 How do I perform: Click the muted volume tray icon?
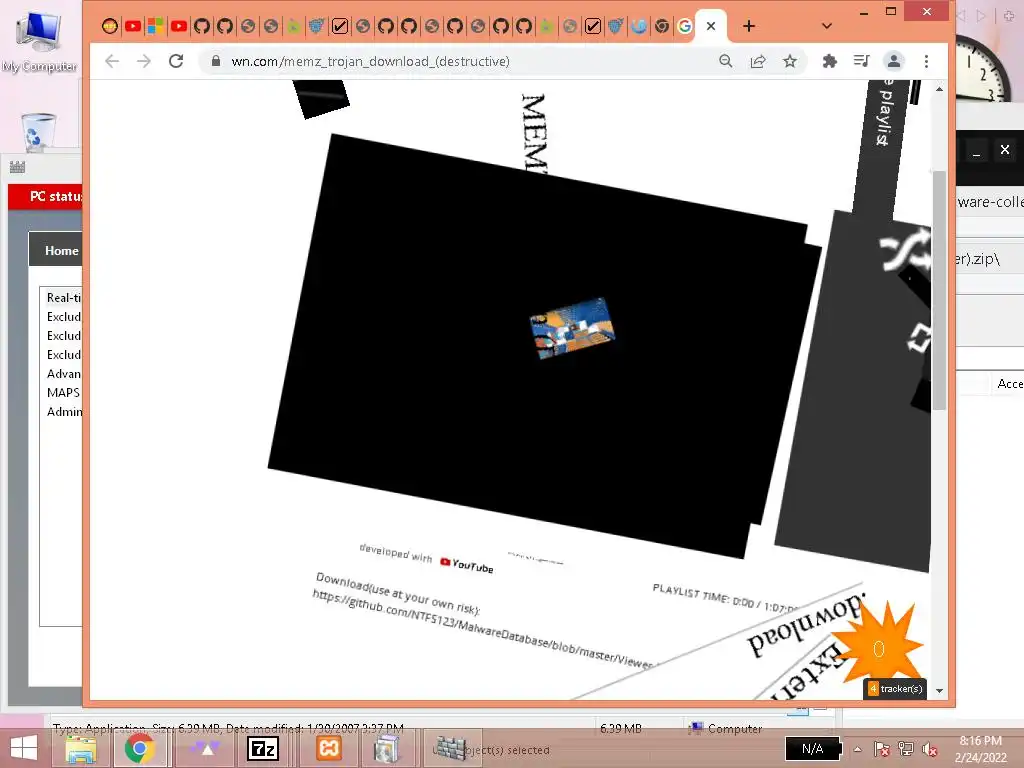pos(929,749)
